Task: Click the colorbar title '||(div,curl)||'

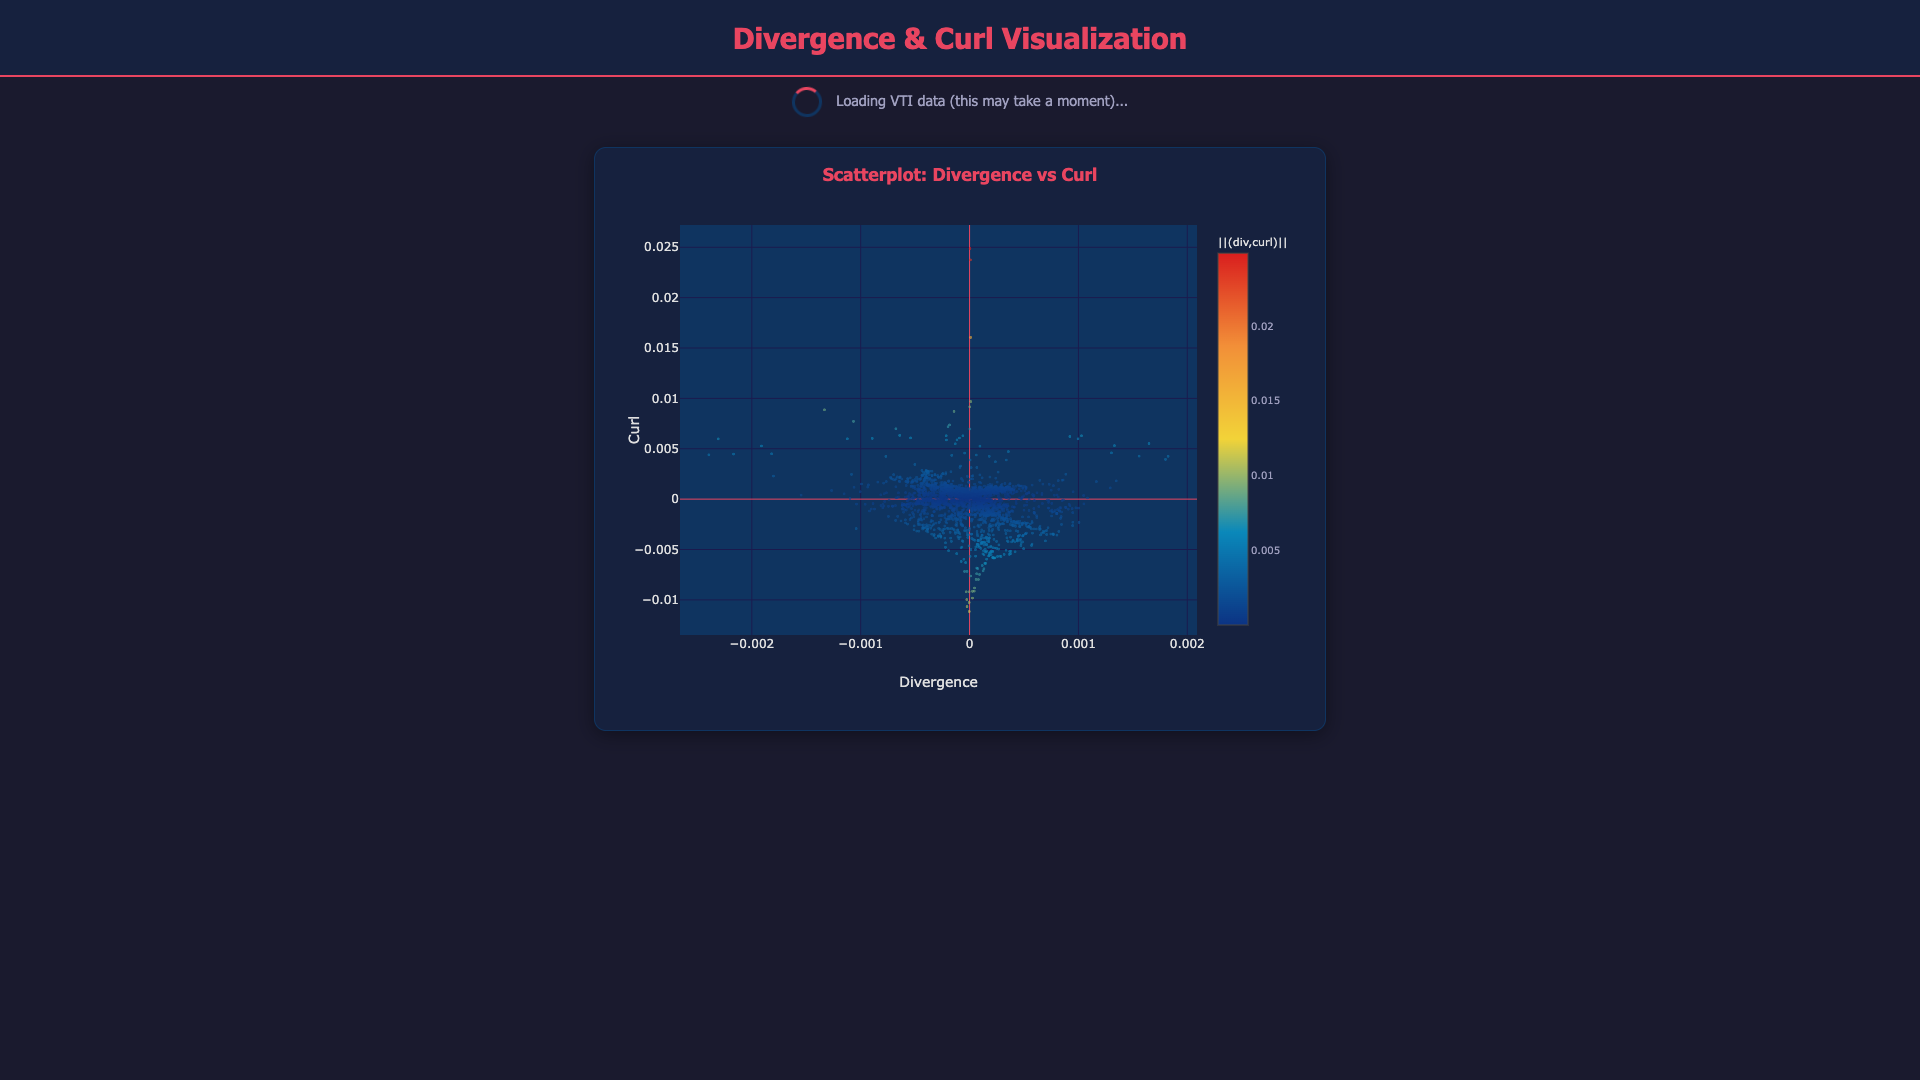Action: pos(1253,242)
